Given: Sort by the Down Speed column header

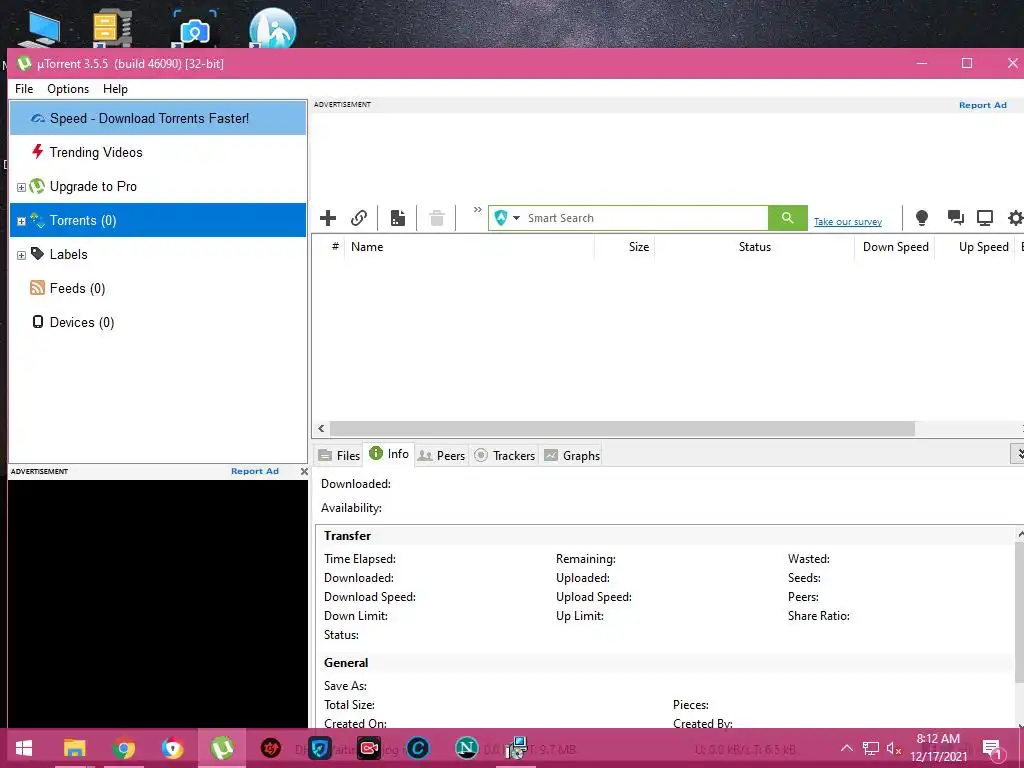Looking at the screenshot, I should [895, 247].
